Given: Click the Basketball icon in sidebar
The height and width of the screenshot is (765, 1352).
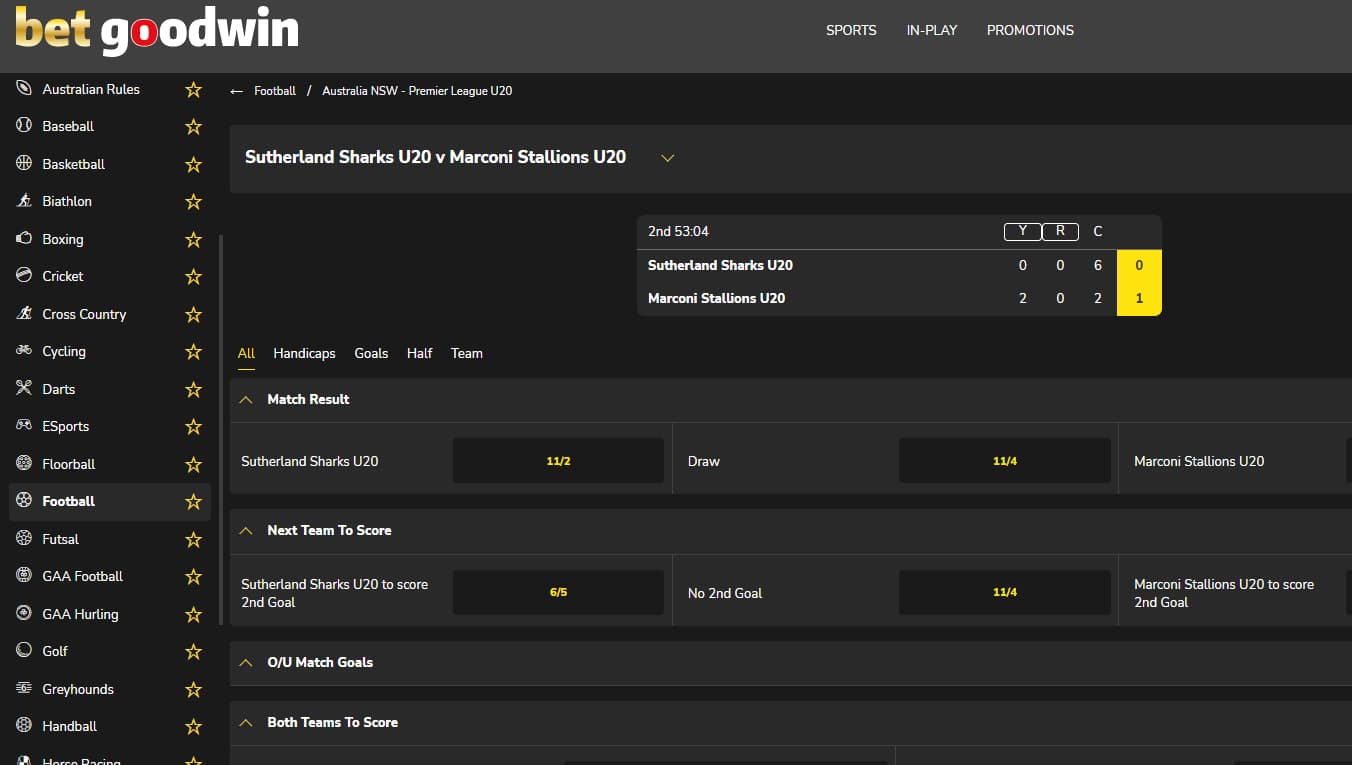Looking at the screenshot, I should click(x=24, y=164).
